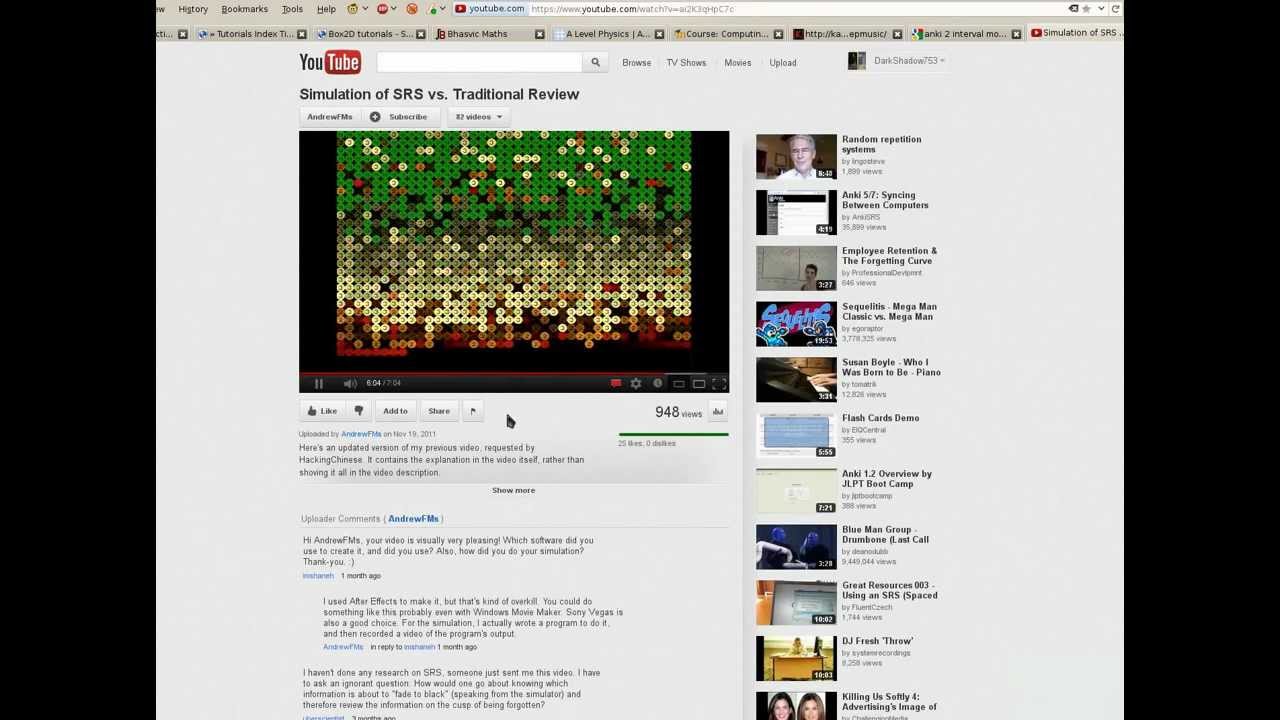Open the Browse page
The width and height of the screenshot is (1280, 720).
[x=636, y=62]
